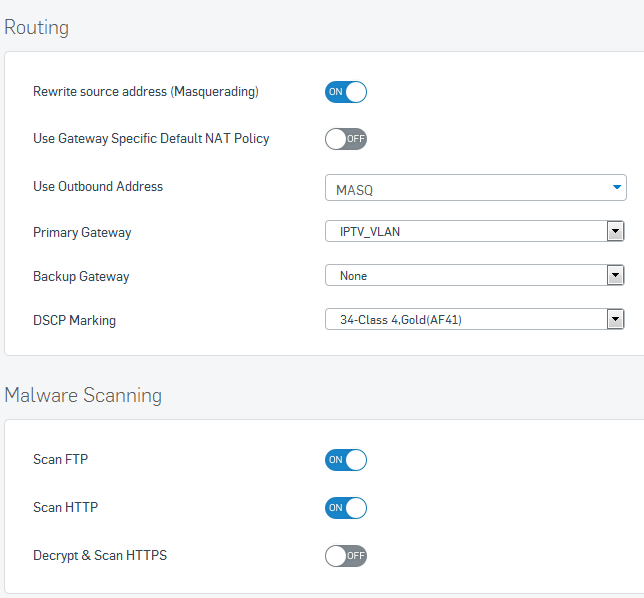Open the Use Outbound Address MASQ dropdown
Screen dimensions: 644x598
476,188
